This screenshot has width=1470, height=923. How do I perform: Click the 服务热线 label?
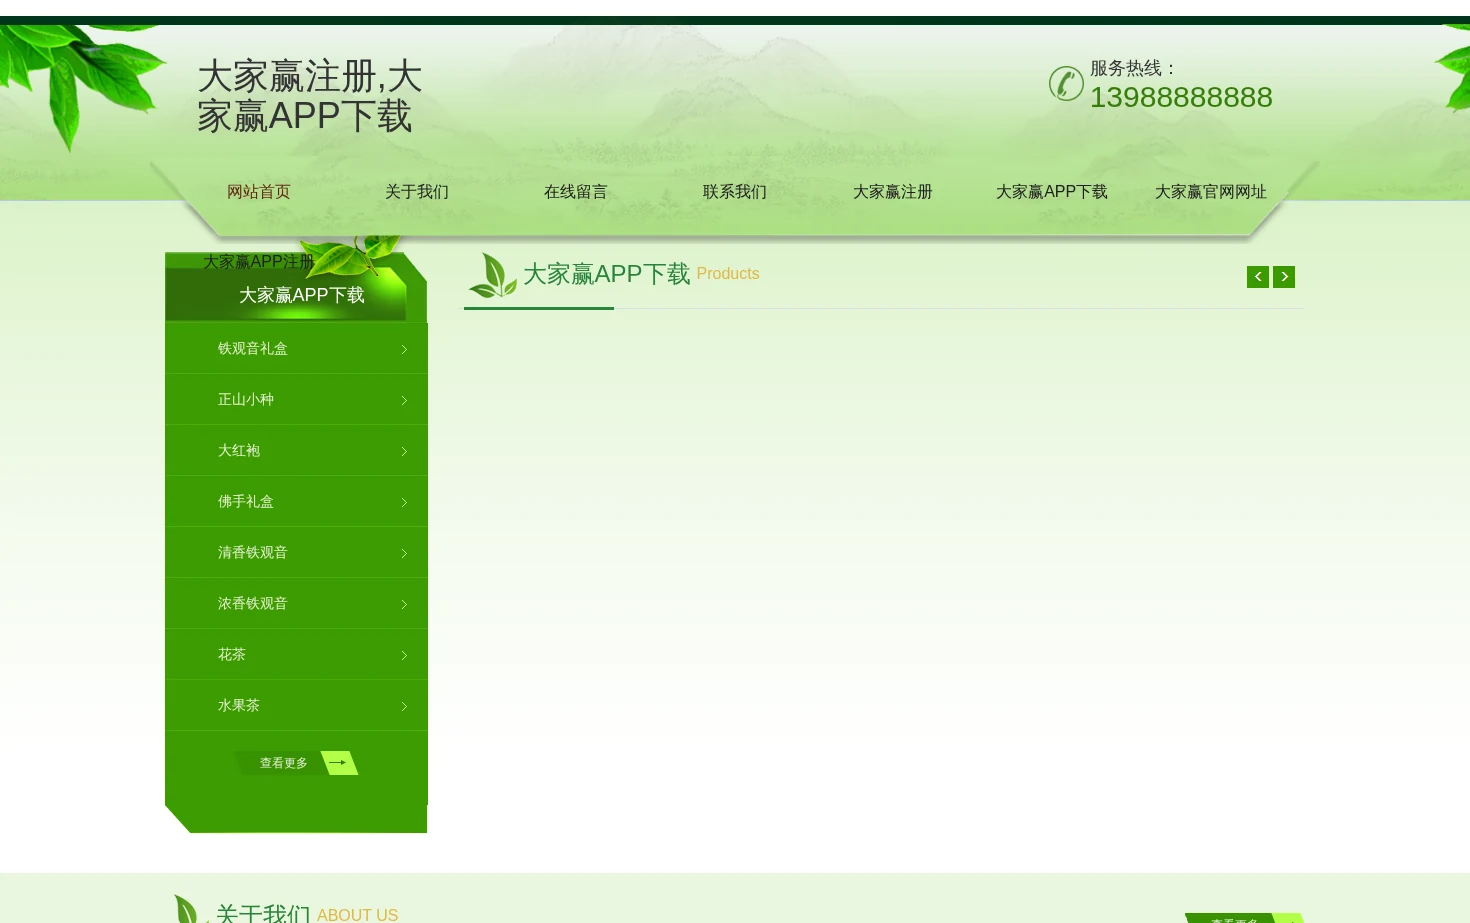coord(1133,68)
